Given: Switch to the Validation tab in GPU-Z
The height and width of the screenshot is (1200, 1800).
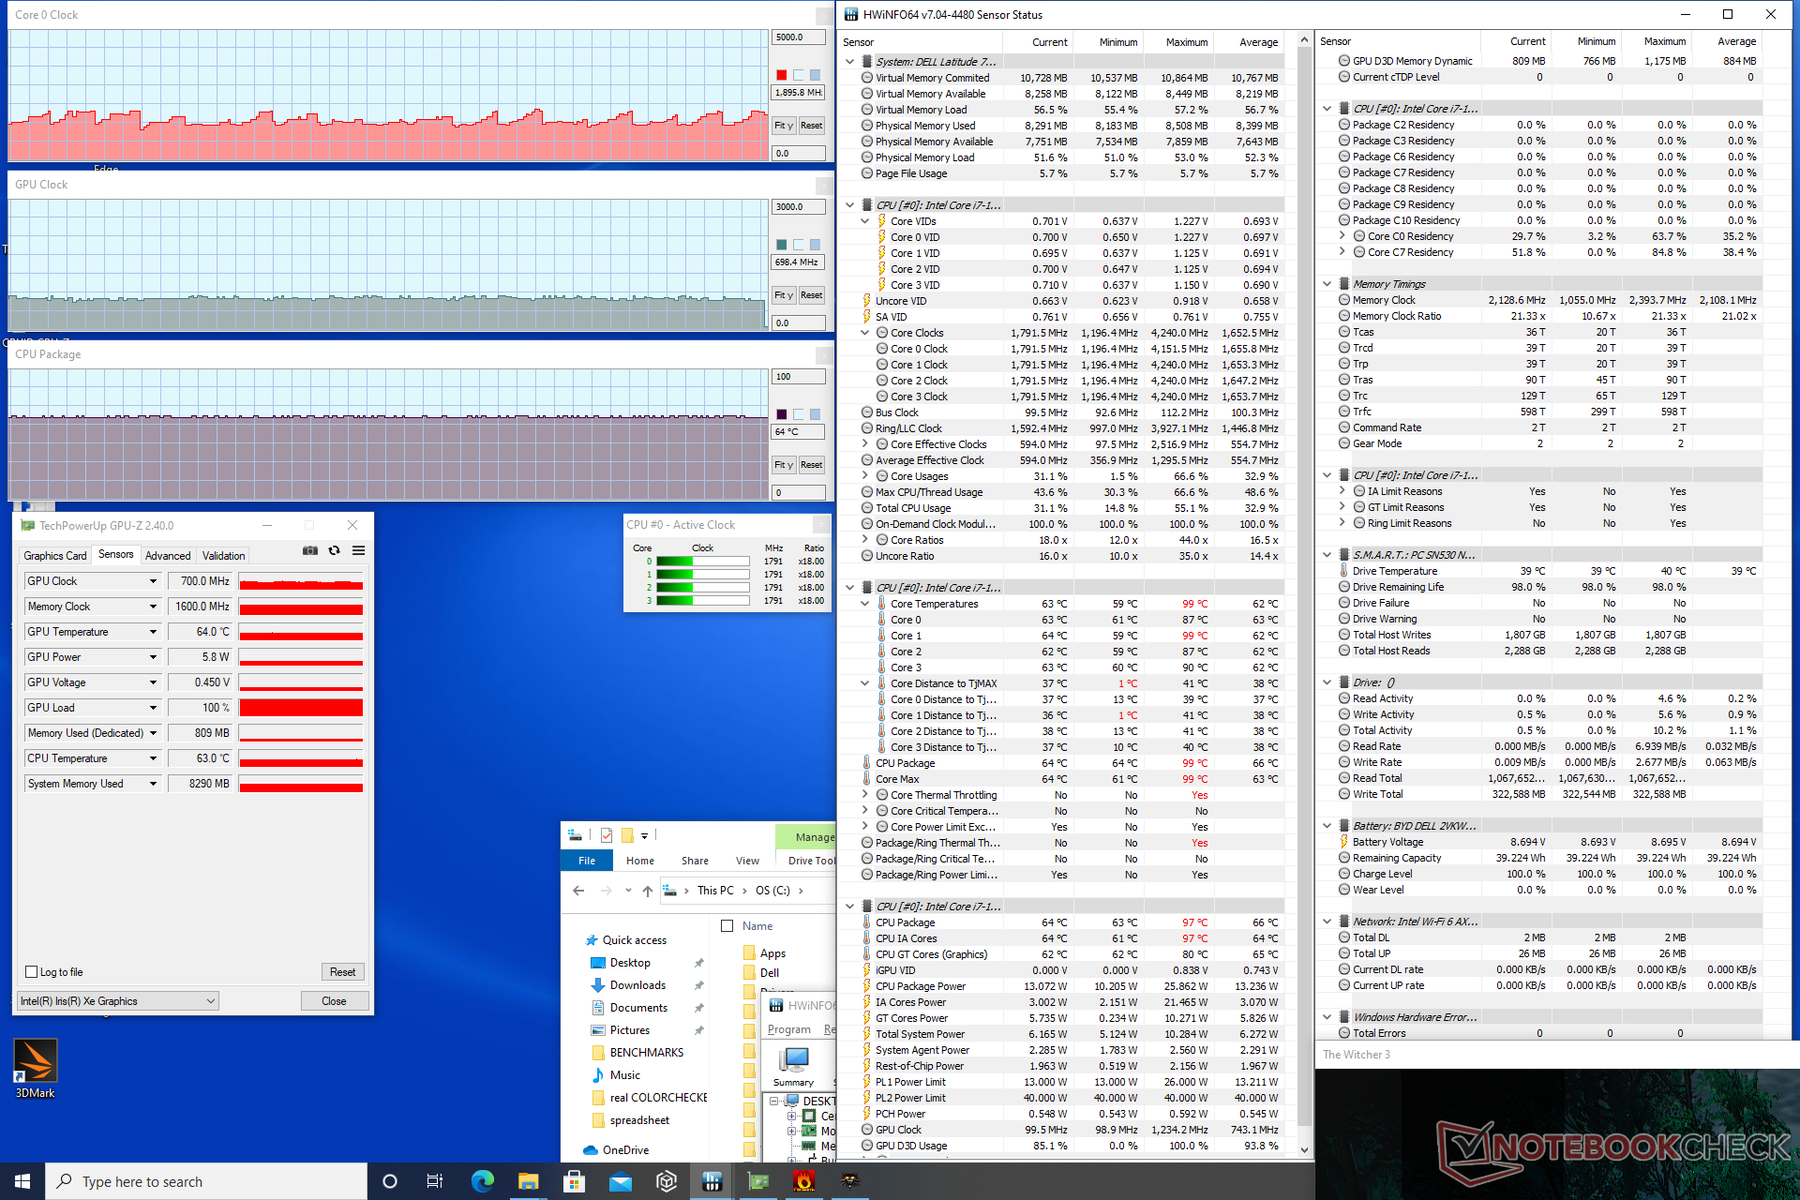Looking at the screenshot, I should click(223, 556).
